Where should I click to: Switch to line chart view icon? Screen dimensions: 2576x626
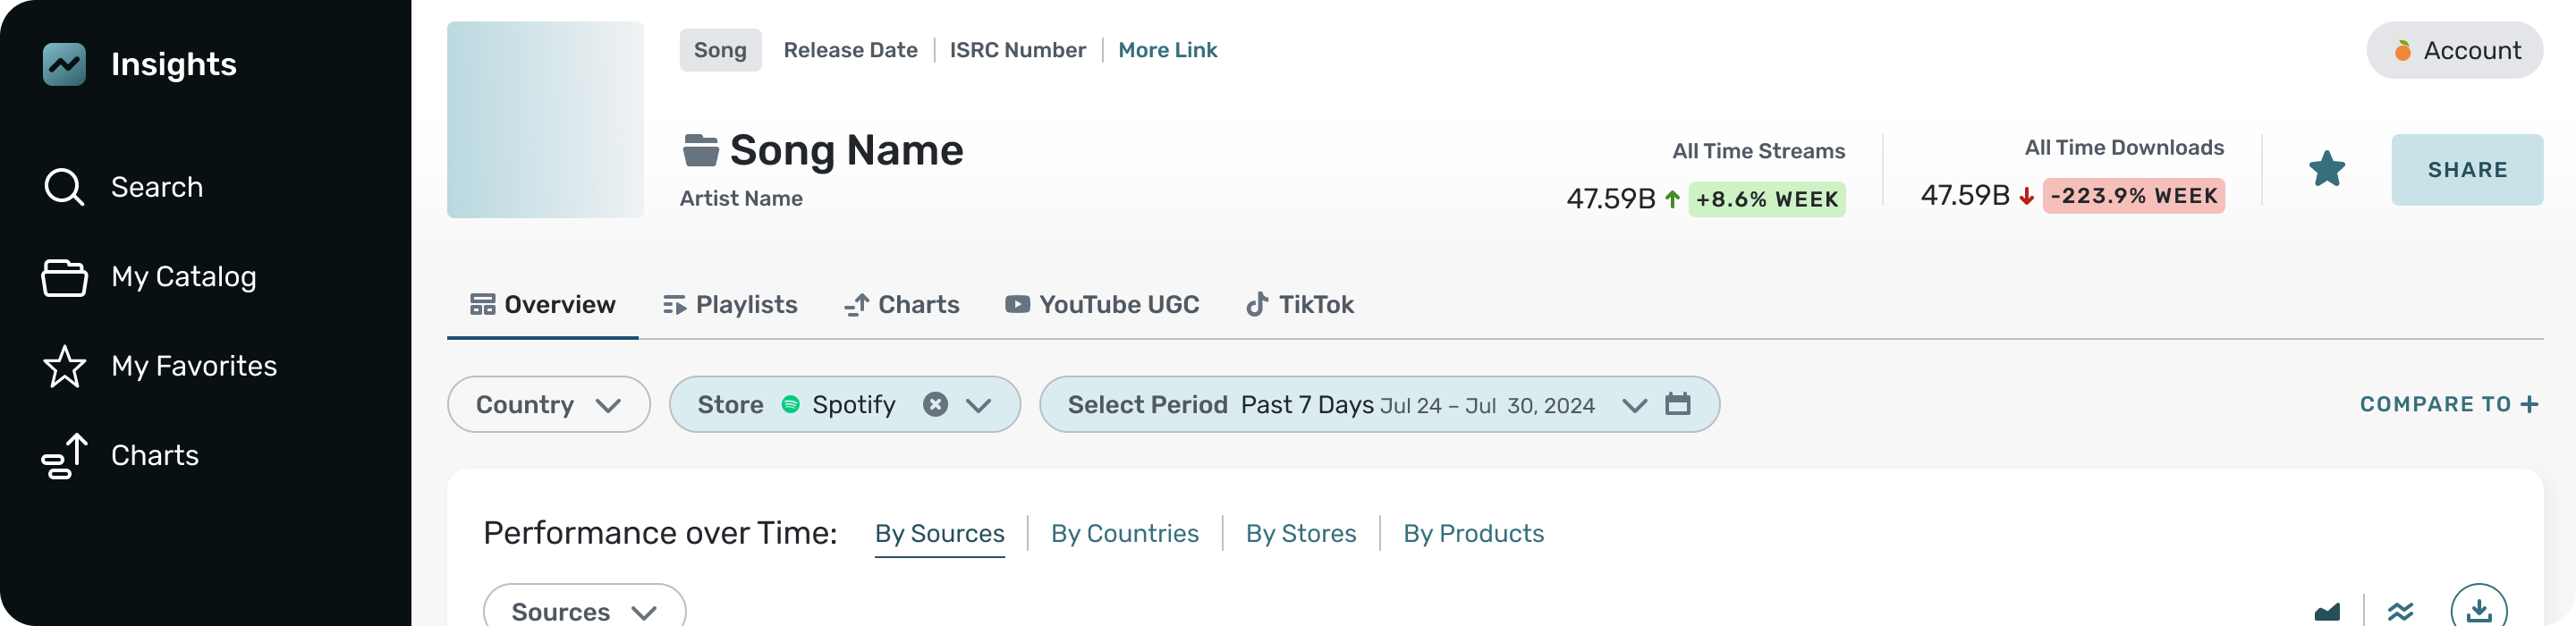(x=2400, y=611)
